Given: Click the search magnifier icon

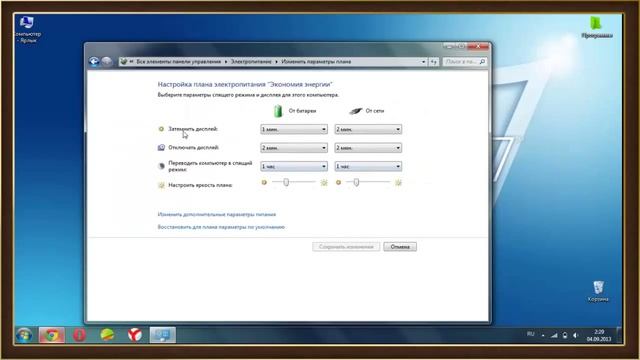Looking at the screenshot, I should tap(482, 62).
